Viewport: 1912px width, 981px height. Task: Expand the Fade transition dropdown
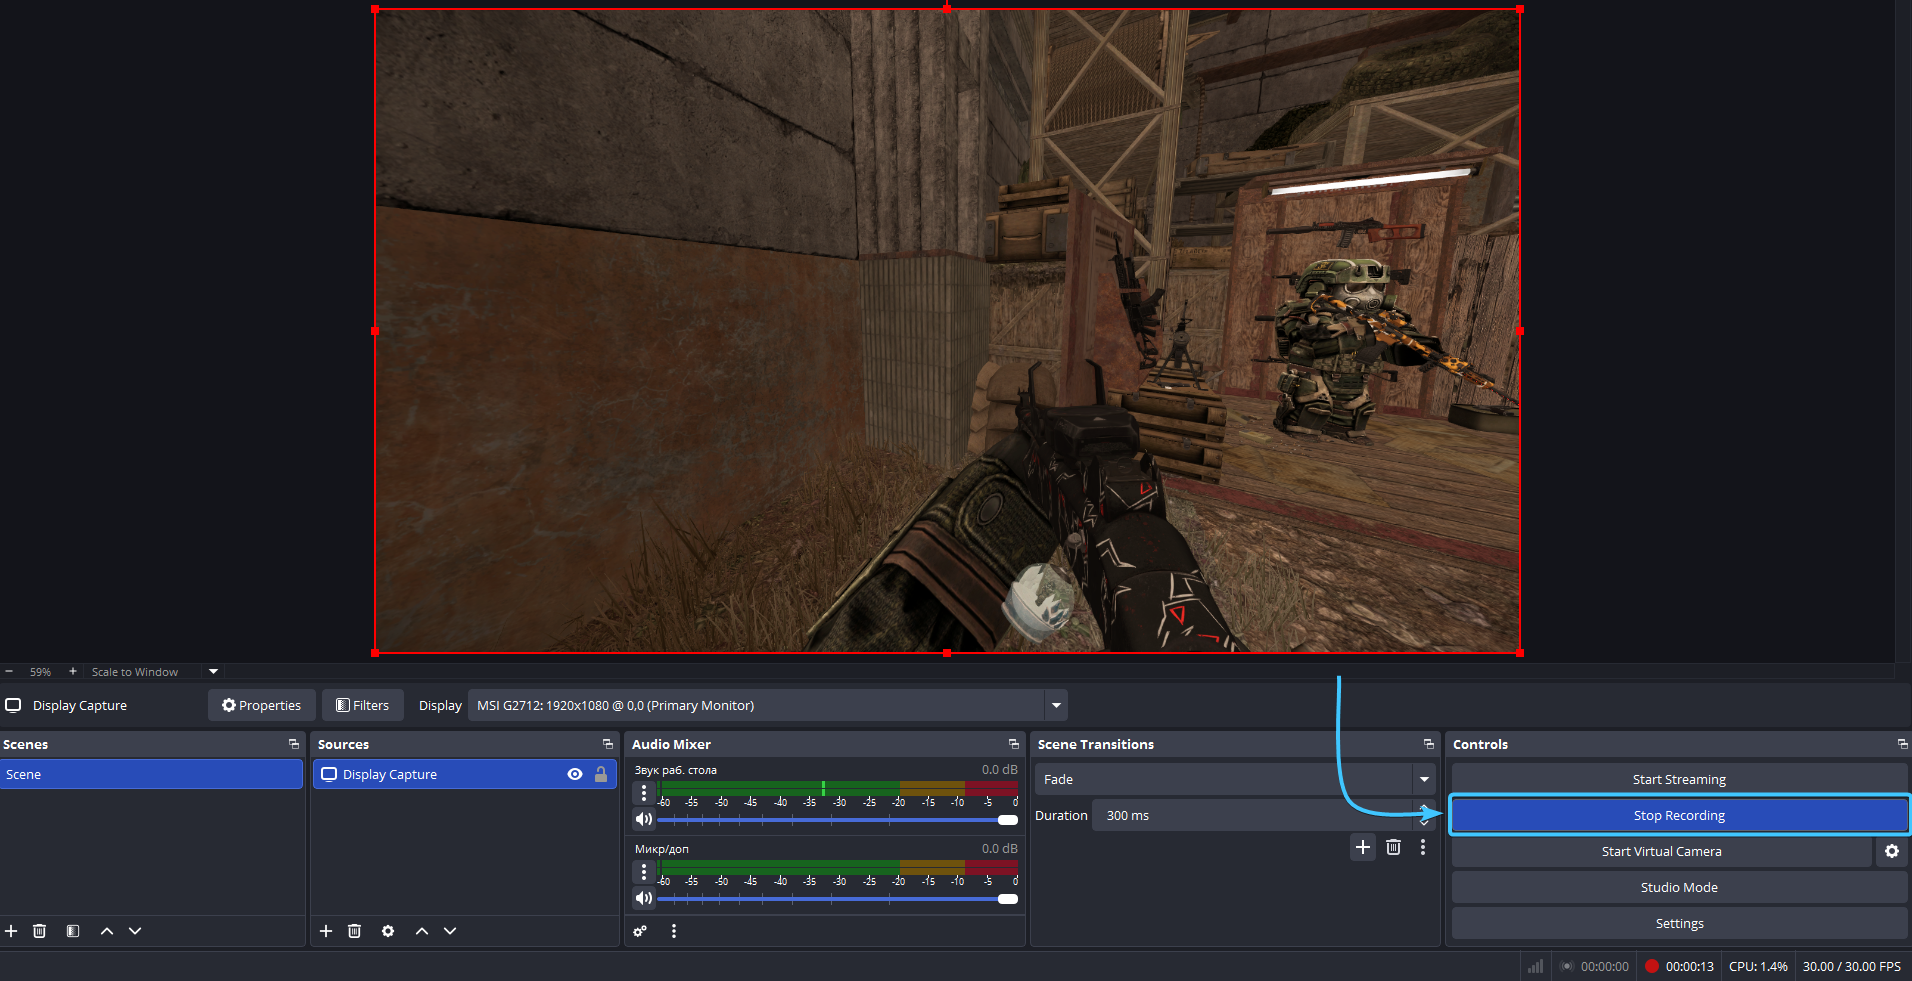point(1424,779)
